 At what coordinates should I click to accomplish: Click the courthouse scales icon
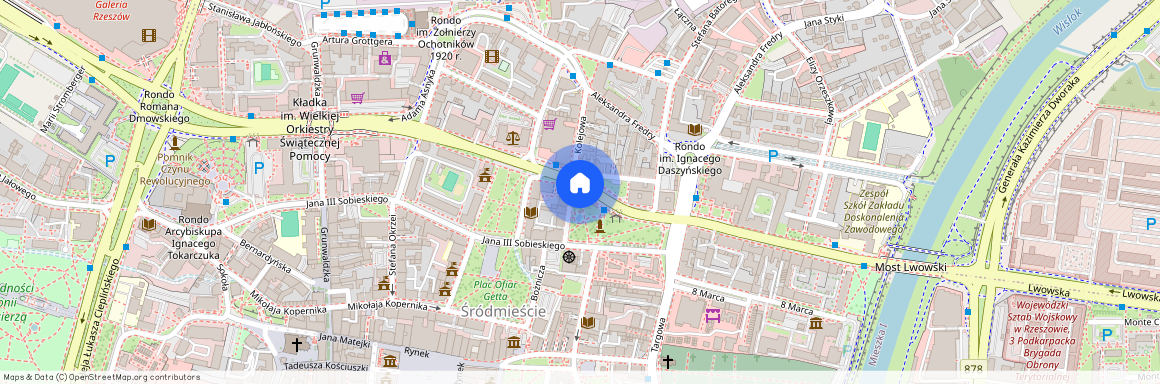(x=512, y=137)
